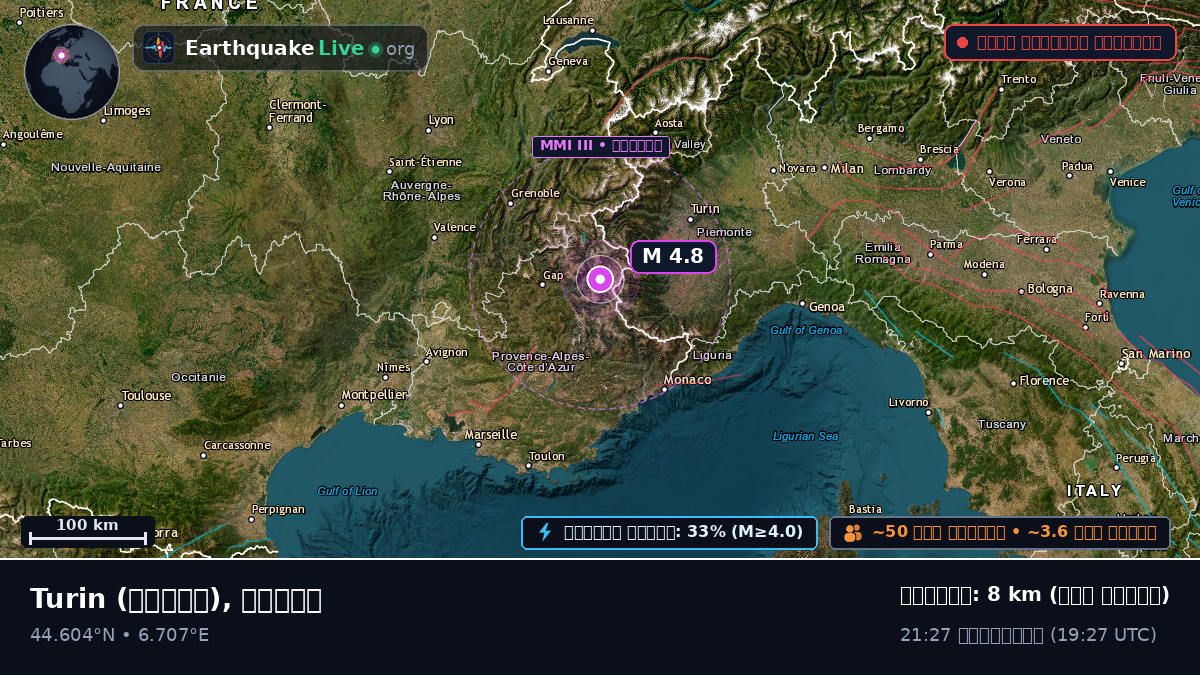The width and height of the screenshot is (1200, 675).
Task: Open the globe minimap thumbnail
Action: 72,72
